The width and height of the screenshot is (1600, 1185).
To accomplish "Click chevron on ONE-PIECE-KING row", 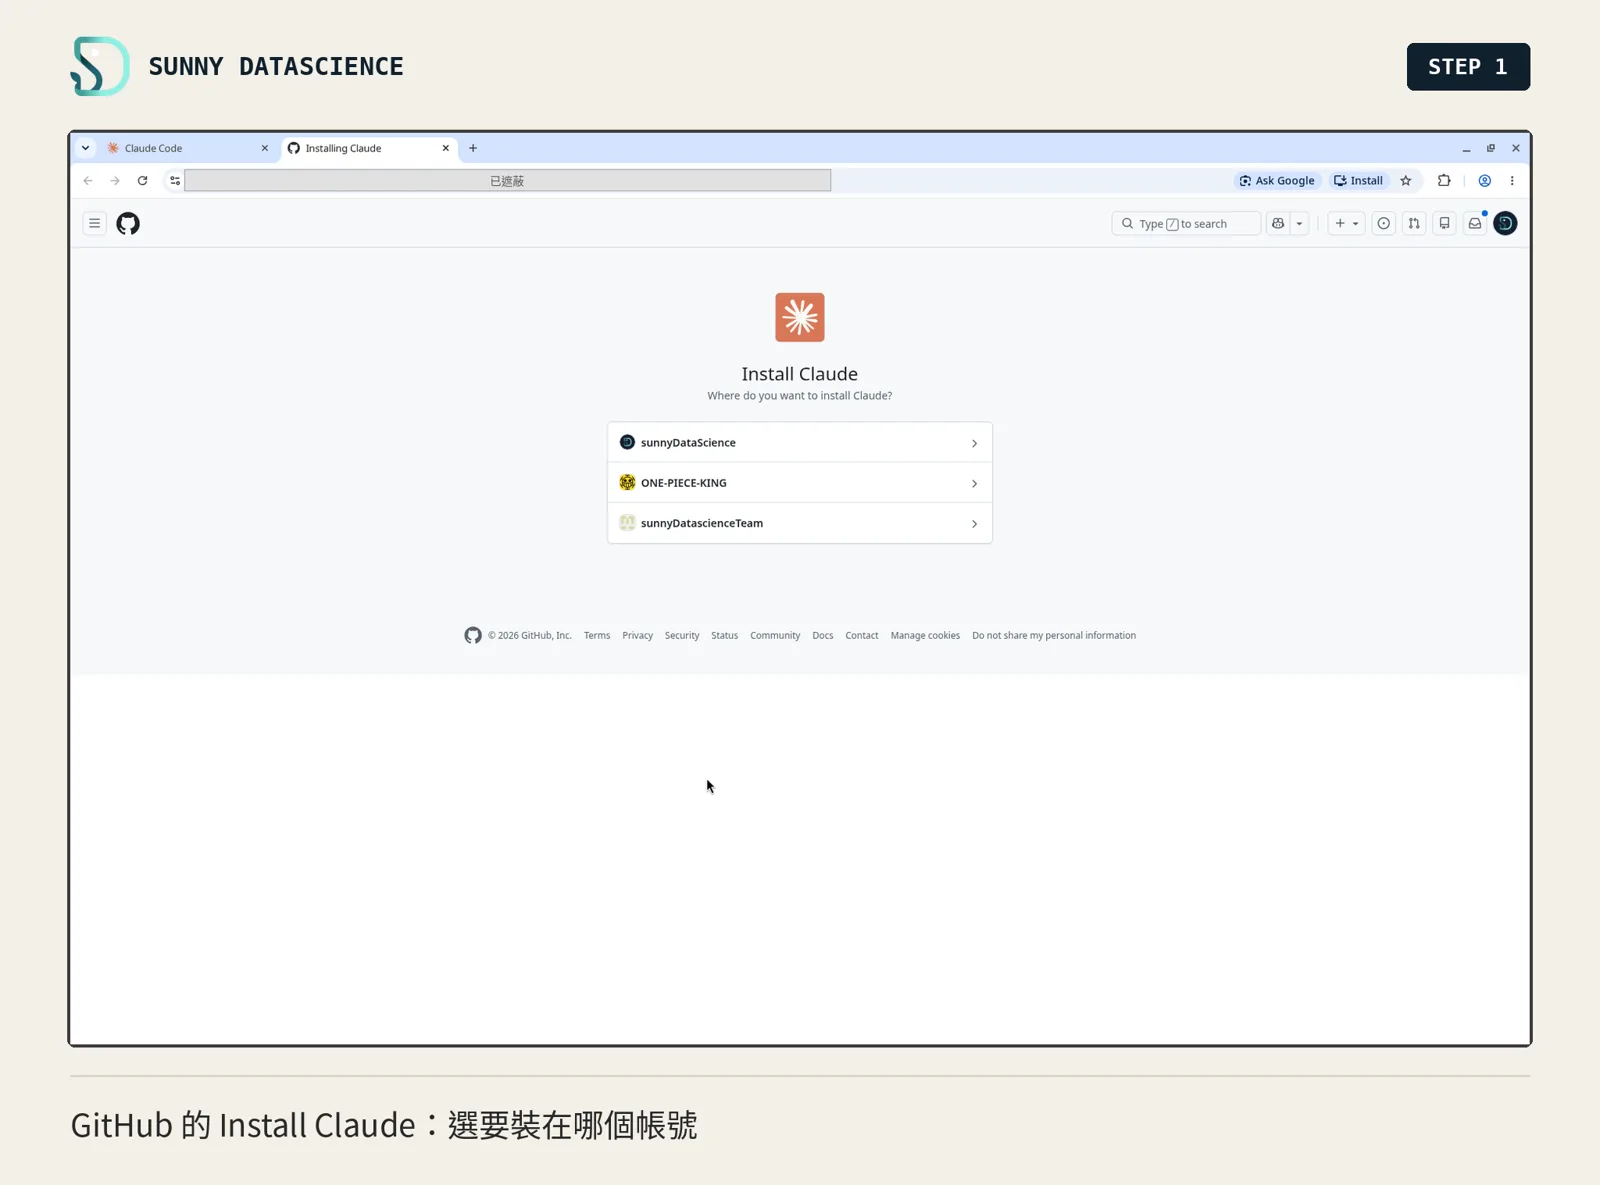I will coord(974,484).
